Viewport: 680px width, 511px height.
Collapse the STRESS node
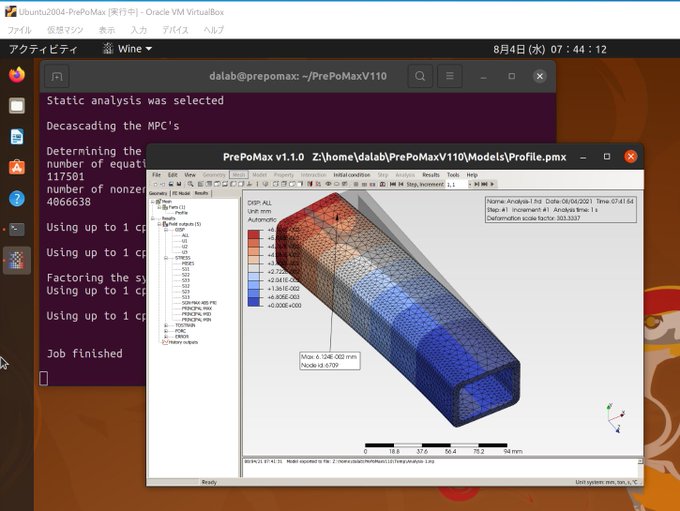point(166,258)
